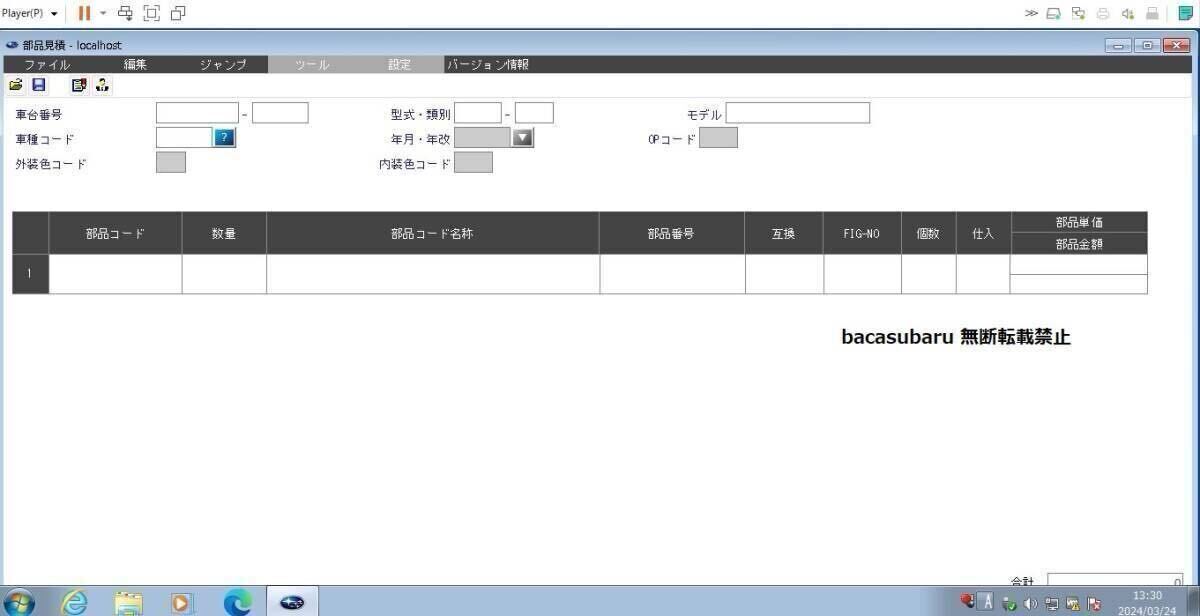Image resolution: width=1200 pixels, height=616 pixels.
Task: Click the first 車台番号 input field
Action: coord(197,113)
